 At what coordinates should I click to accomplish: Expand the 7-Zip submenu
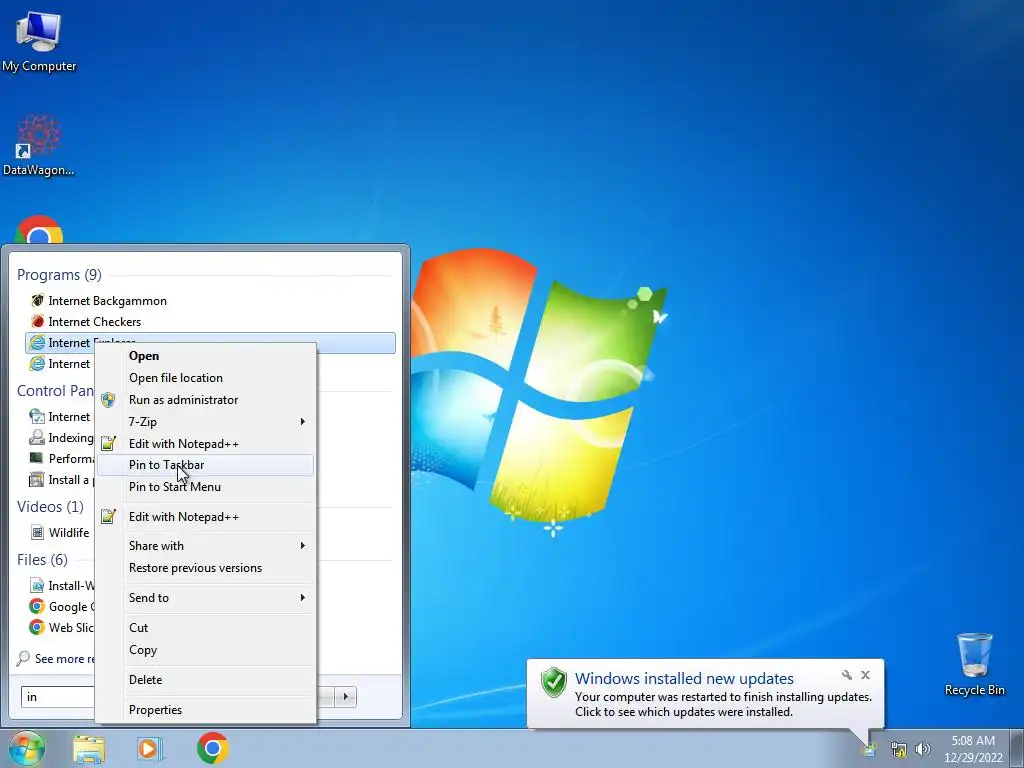coord(205,422)
